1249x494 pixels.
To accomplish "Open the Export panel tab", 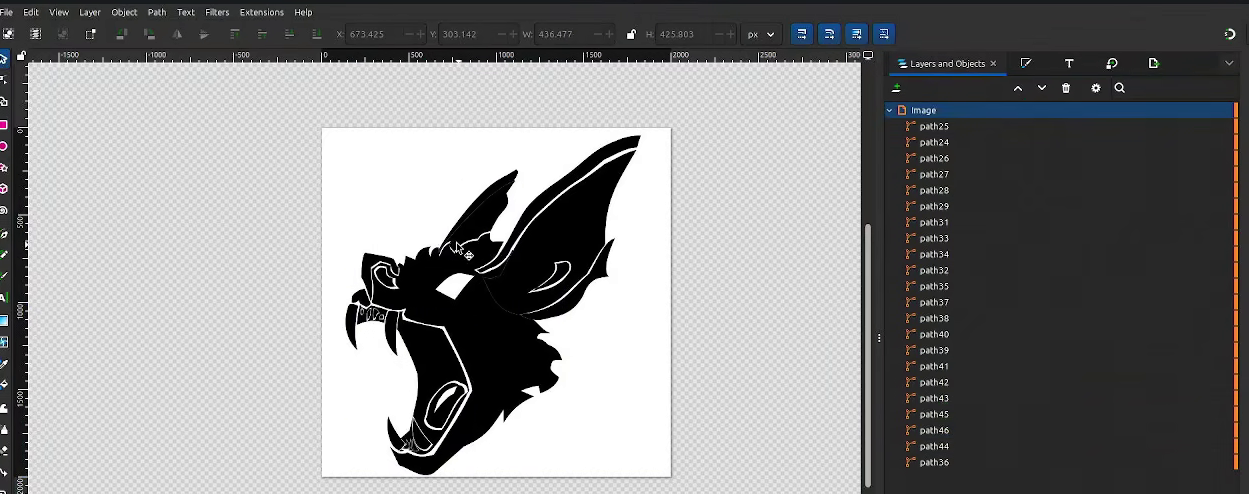I will (1153, 63).
